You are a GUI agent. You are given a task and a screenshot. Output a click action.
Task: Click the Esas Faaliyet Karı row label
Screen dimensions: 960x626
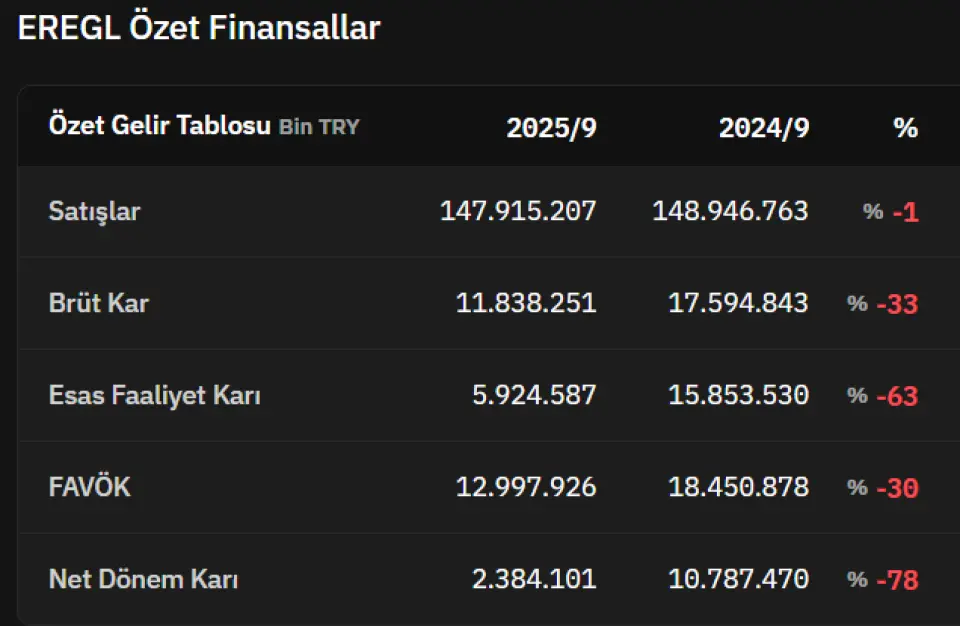[155, 395]
